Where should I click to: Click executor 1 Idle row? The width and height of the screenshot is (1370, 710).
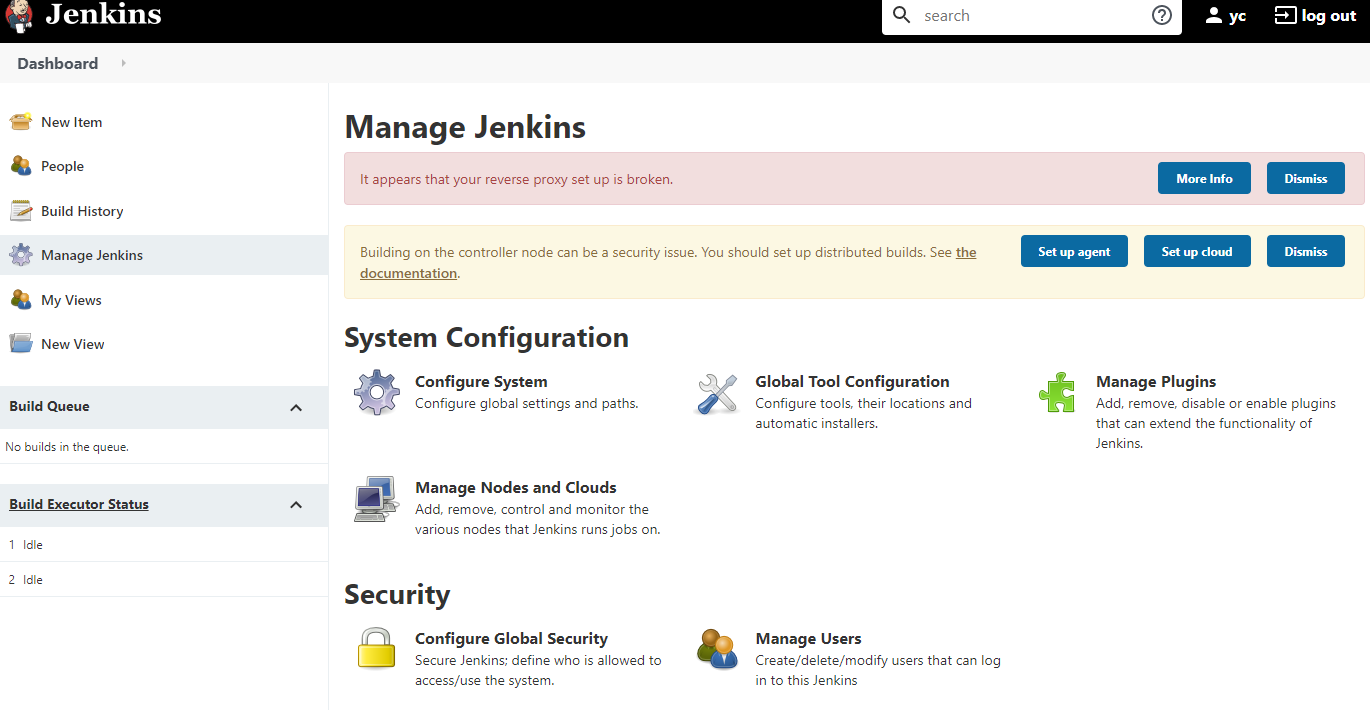click(164, 545)
